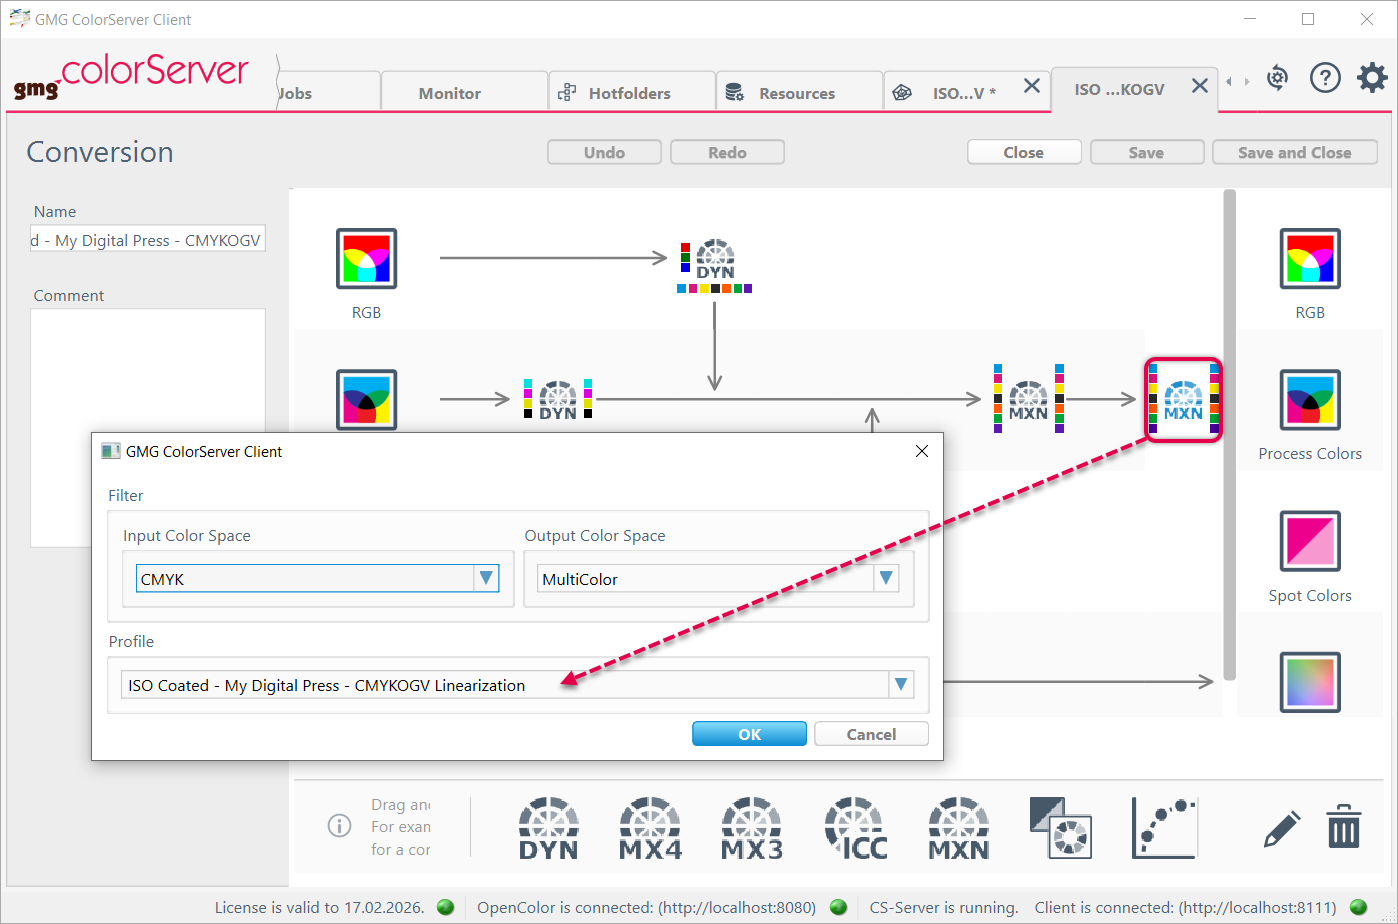Pick the MX4 profile tool

click(x=651, y=829)
